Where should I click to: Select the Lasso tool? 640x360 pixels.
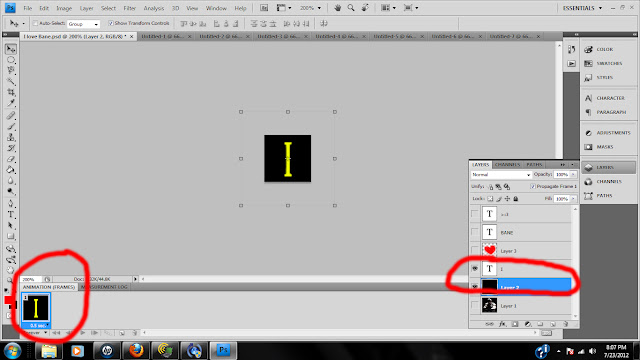(x=11, y=71)
